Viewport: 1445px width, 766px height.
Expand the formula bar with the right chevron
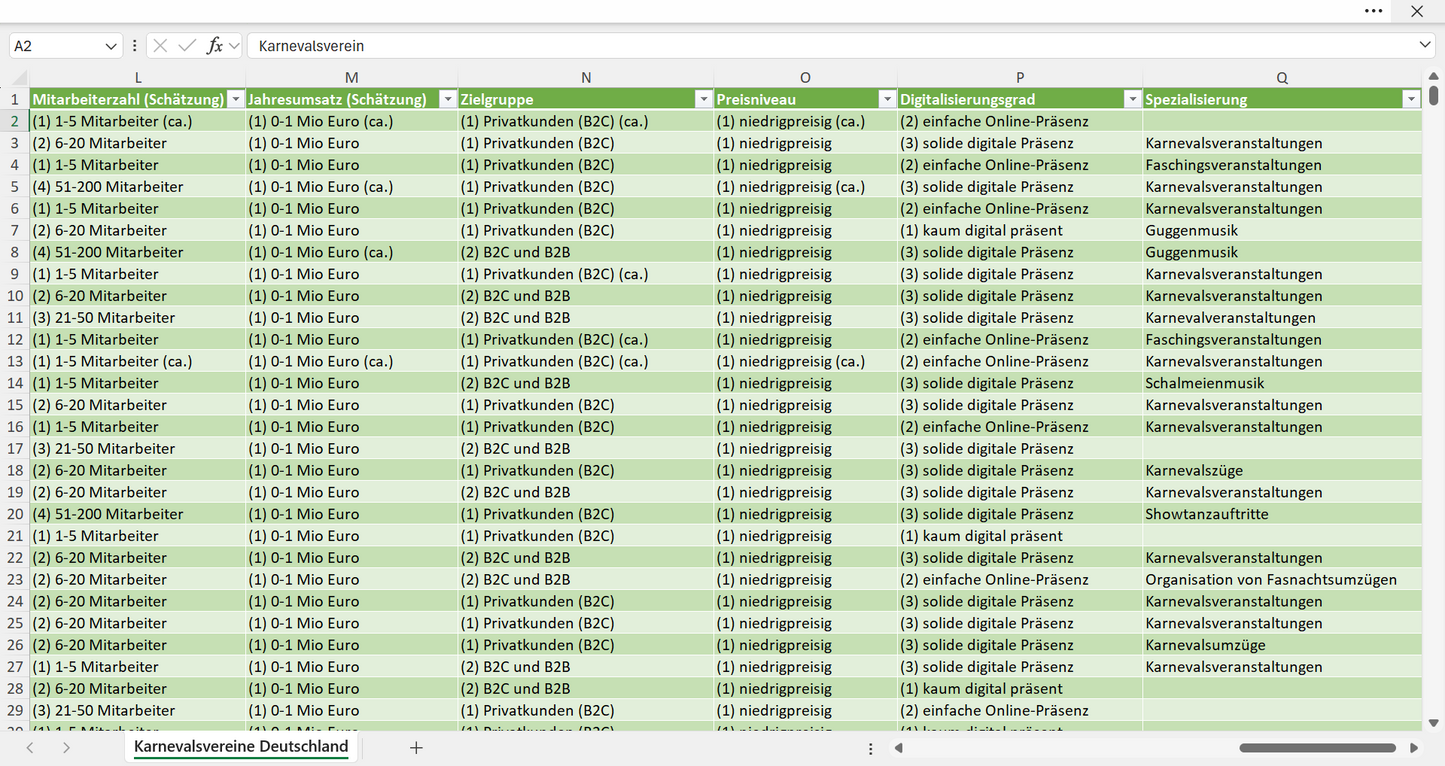coord(1425,46)
